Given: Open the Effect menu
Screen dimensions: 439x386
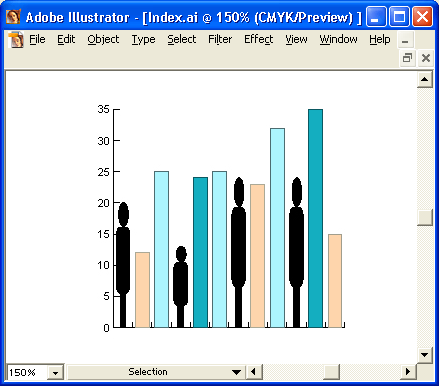Looking at the screenshot, I should point(259,39).
